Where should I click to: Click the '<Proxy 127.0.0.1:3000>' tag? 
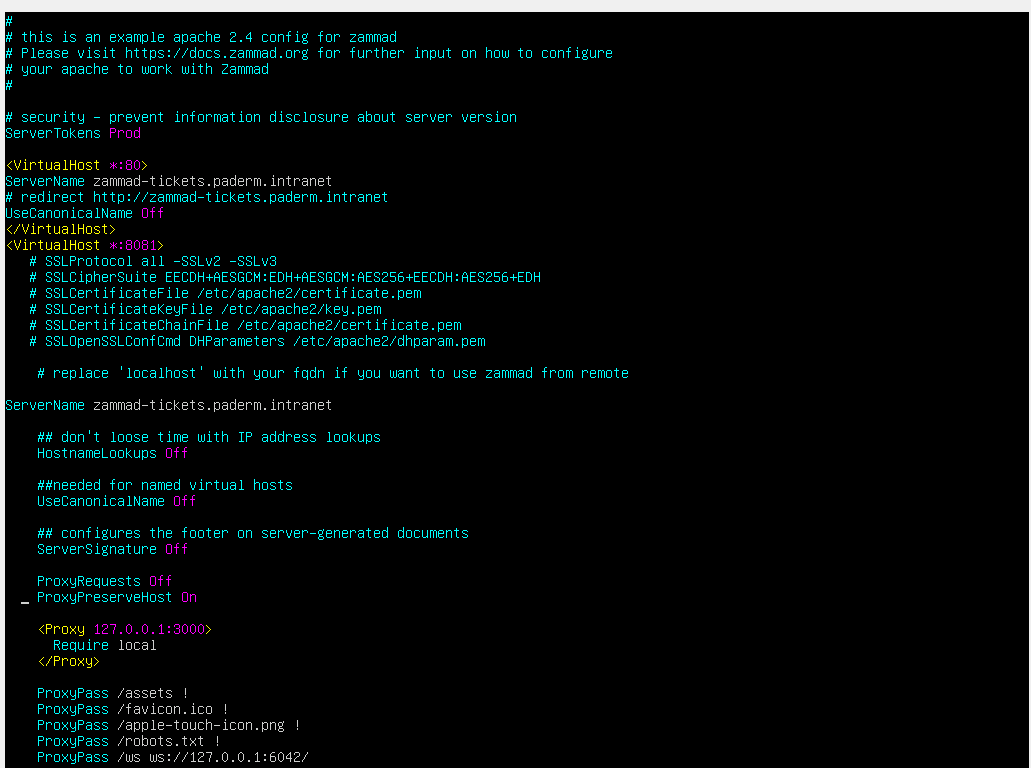[x=124, y=629]
